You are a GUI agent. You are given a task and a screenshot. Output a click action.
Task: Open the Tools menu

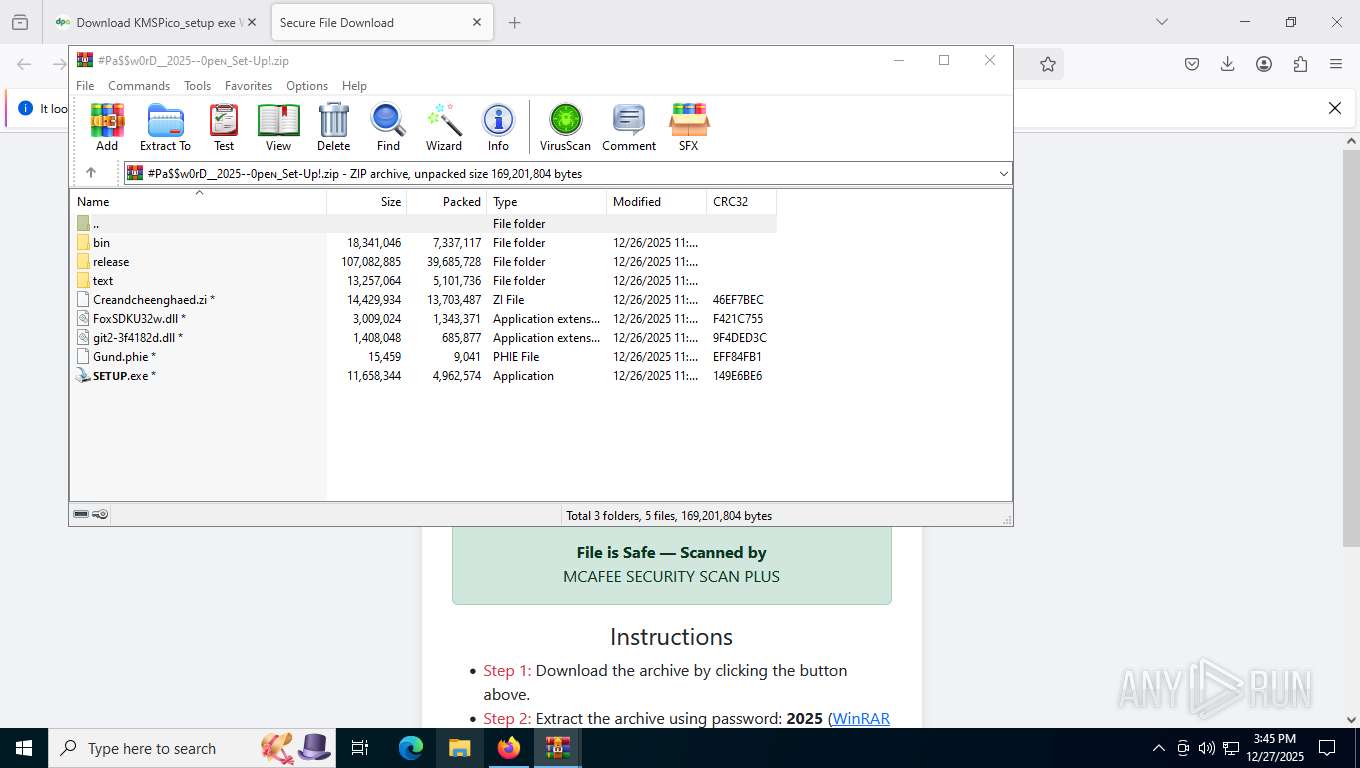click(x=197, y=86)
